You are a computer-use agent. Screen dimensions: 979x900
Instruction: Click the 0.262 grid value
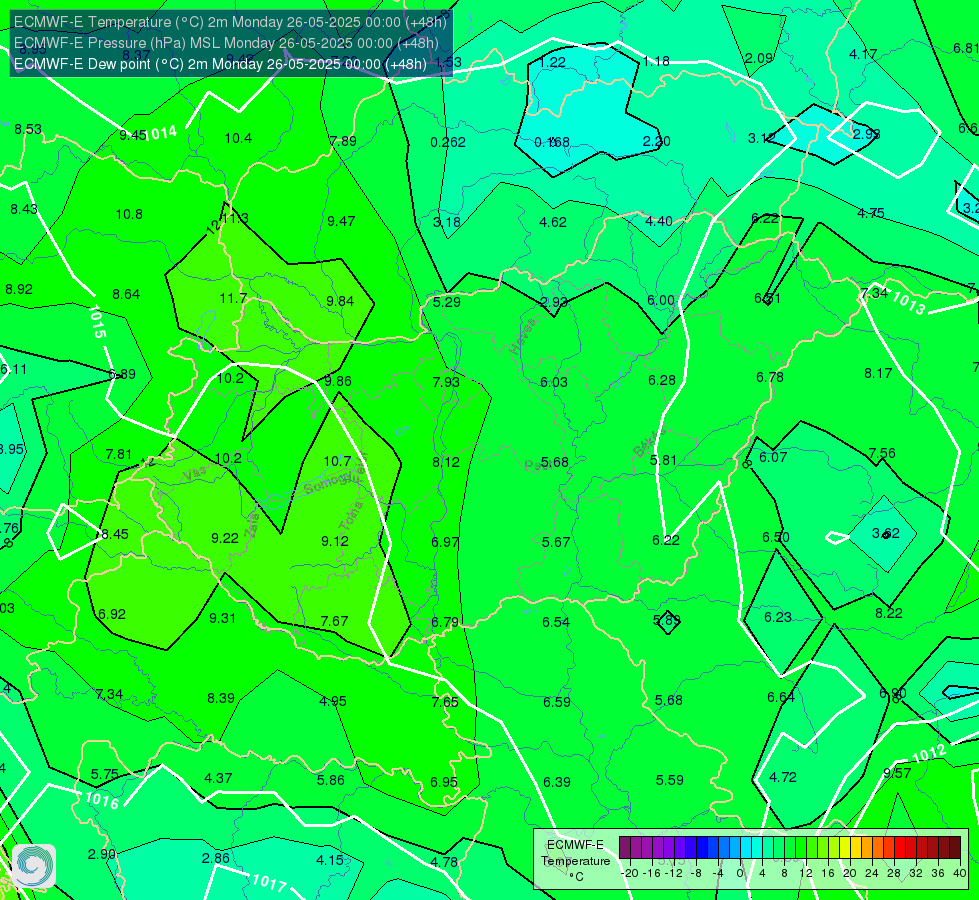(x=448, y=142)
